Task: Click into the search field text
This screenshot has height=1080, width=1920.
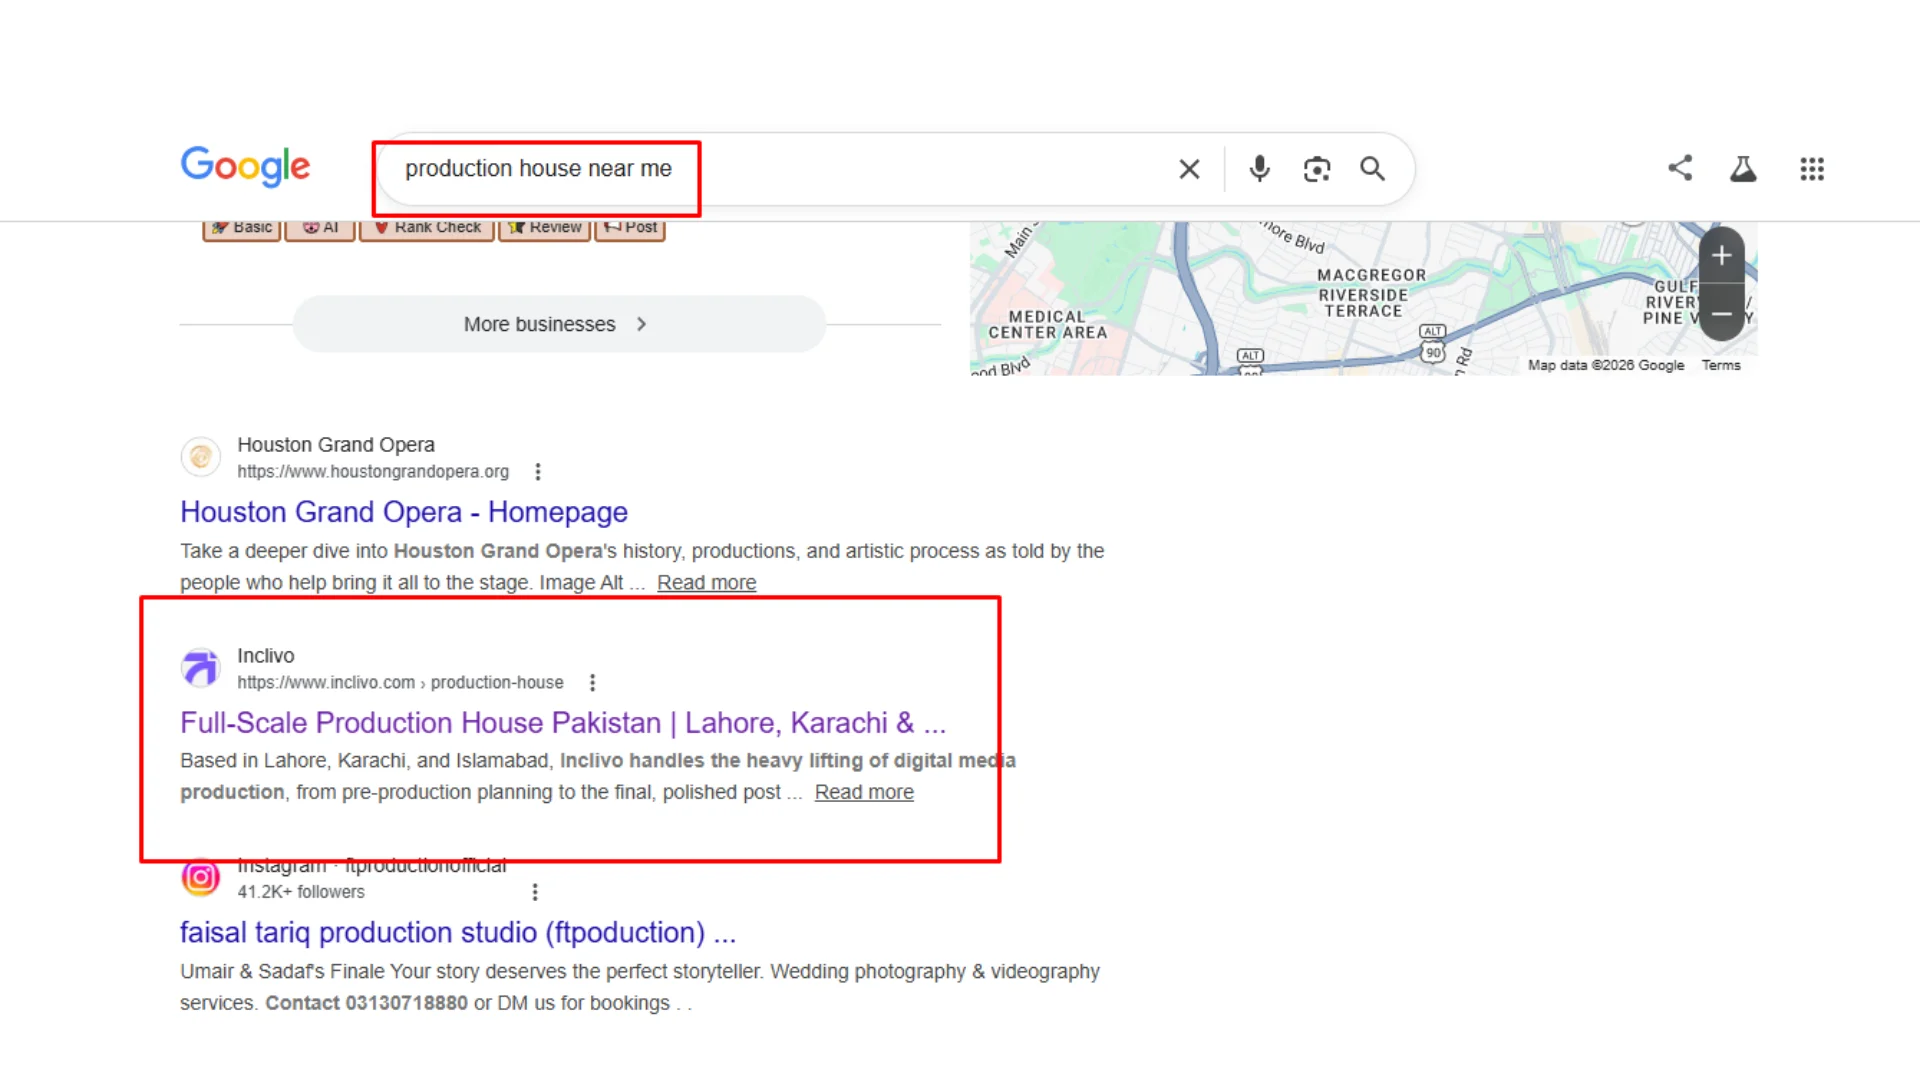Action: pyautogui.click(x=538, y=169)
